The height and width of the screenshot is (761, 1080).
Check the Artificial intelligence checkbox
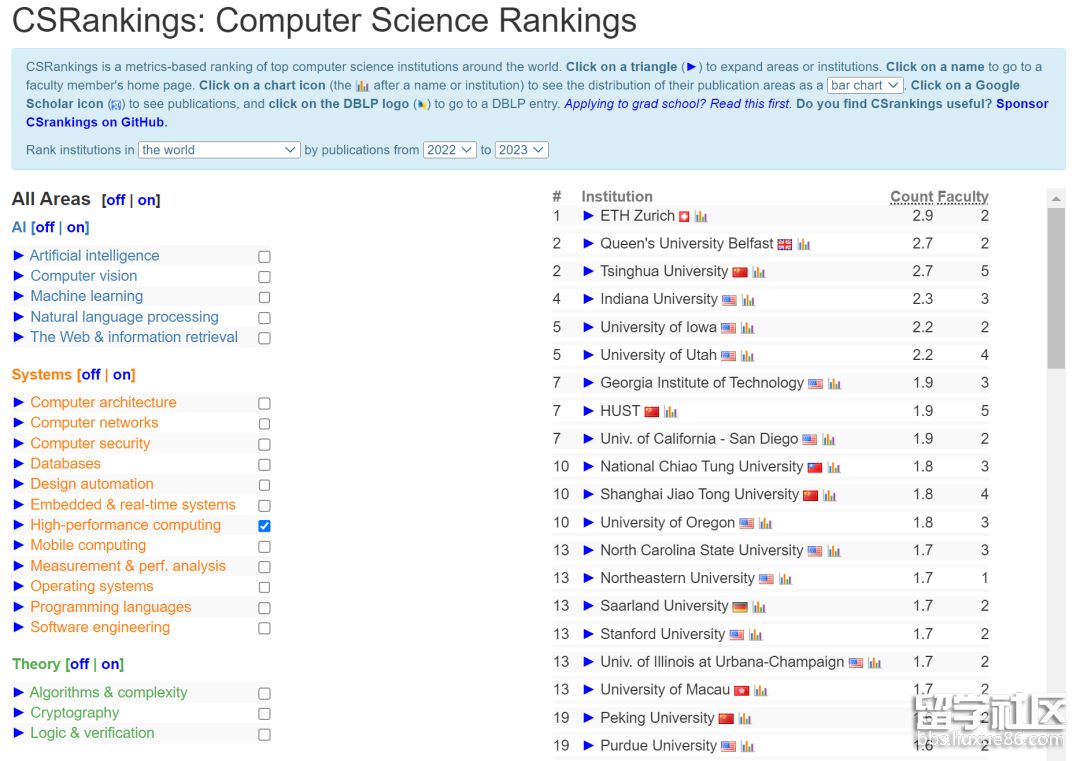pyautogui.click(x=264, y=257)
